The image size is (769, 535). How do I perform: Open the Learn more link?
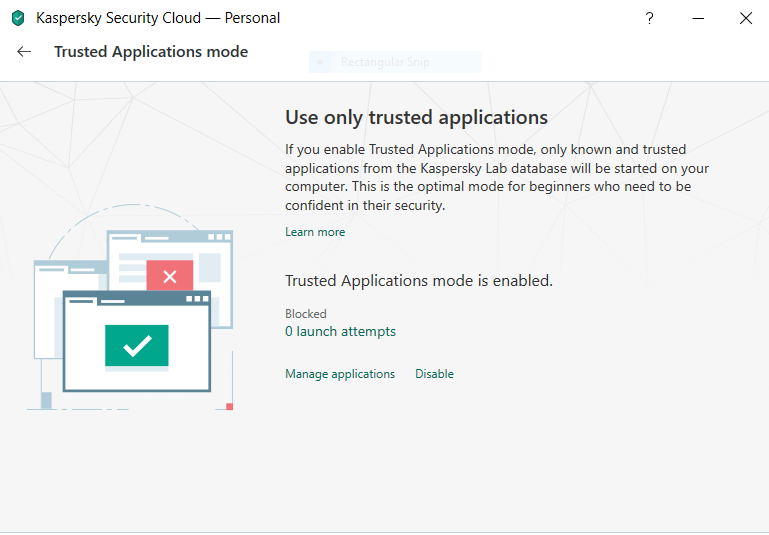coord(315,232)
